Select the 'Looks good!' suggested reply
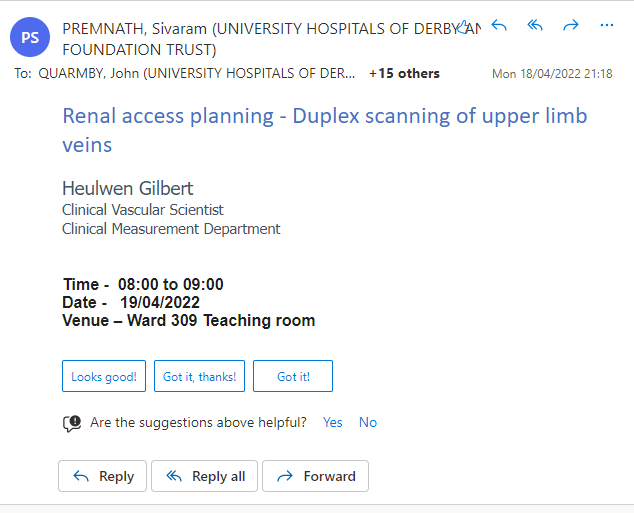The image size is (634, 513). click(x=104, y=376)
